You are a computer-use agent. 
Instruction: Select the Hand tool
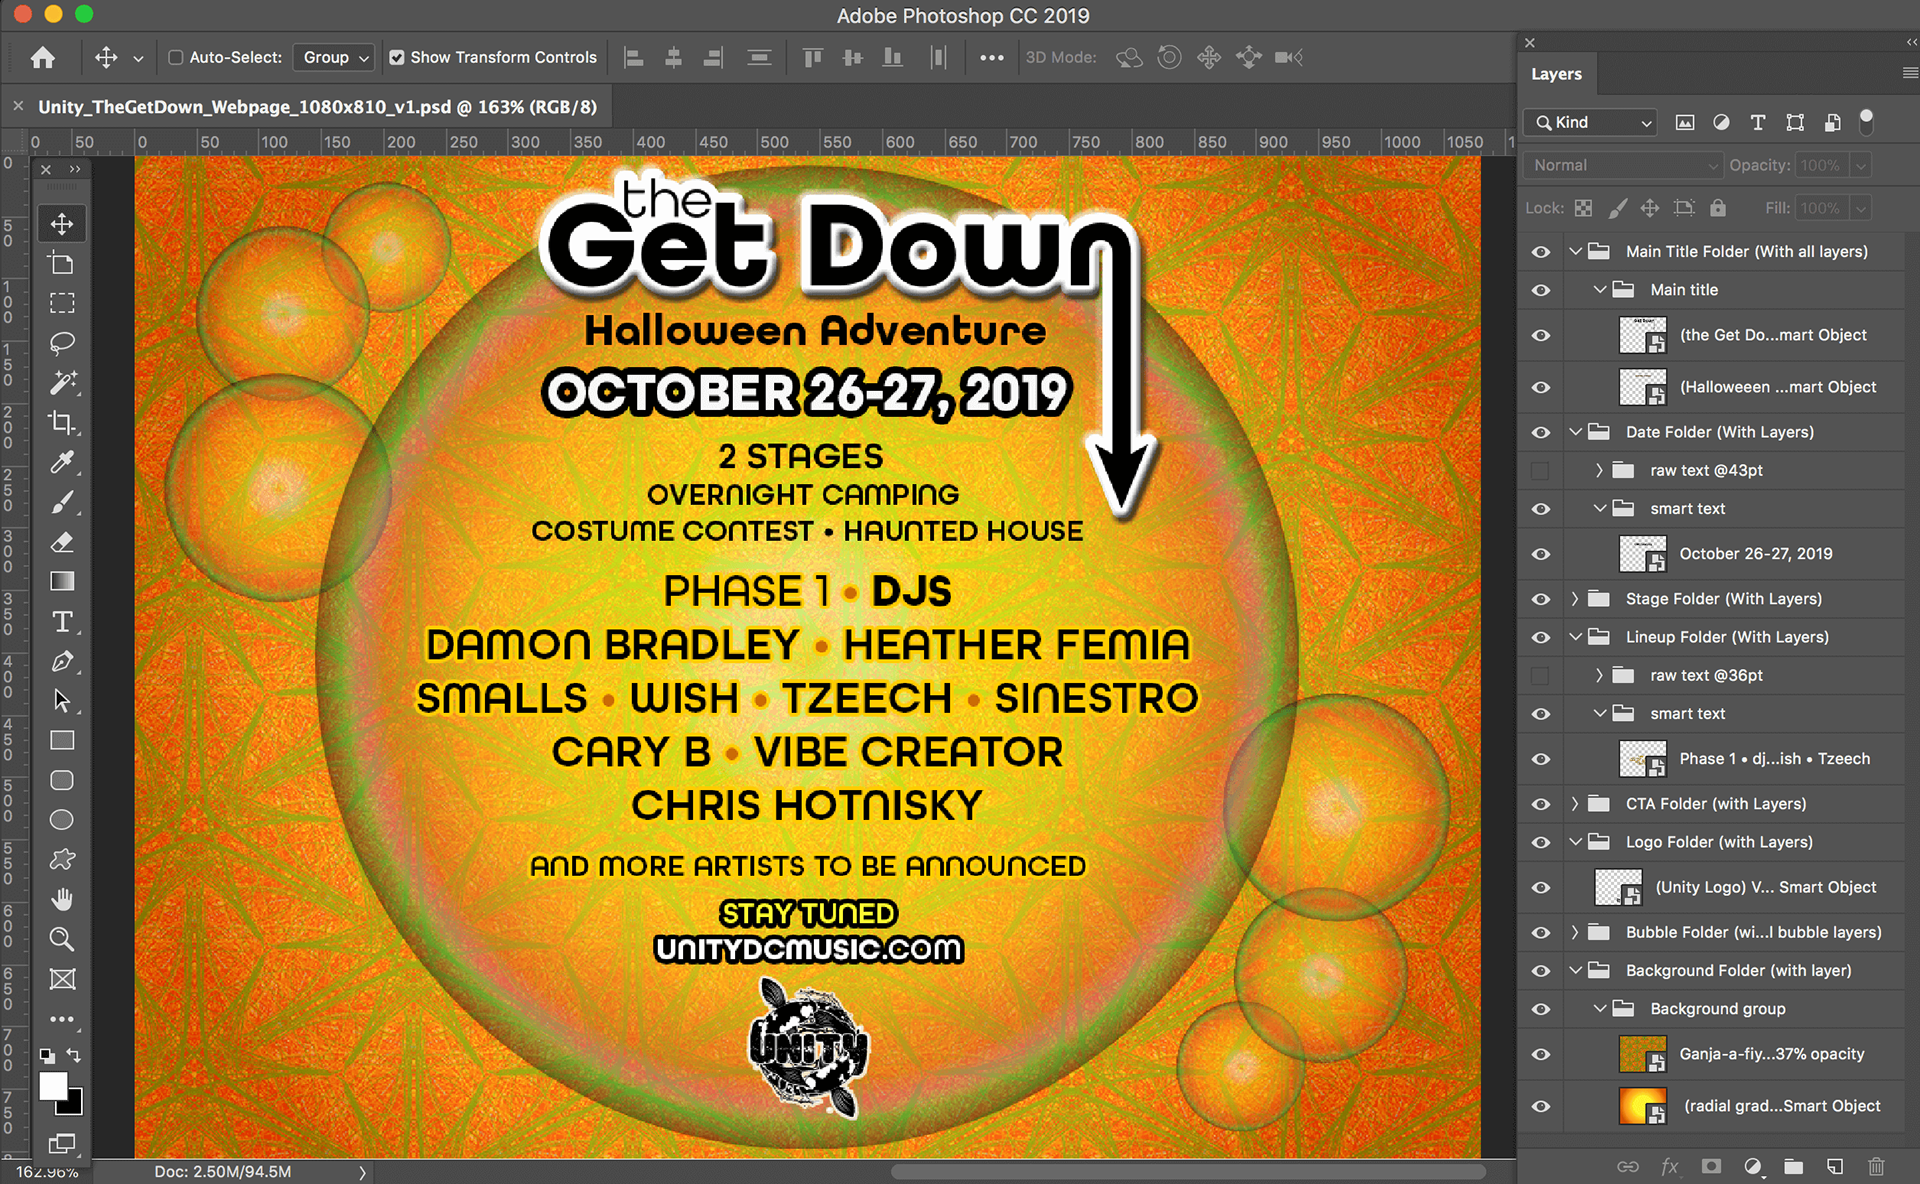pos(62,900)
